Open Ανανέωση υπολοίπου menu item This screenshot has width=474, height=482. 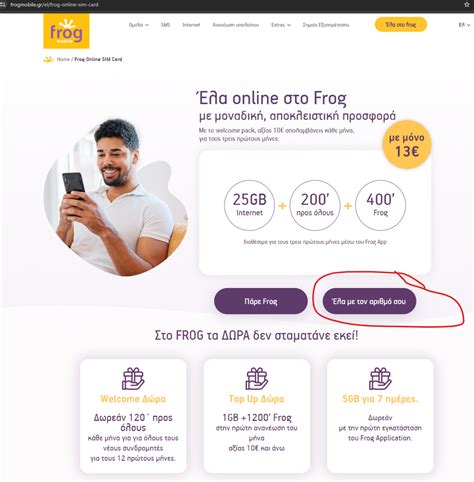click(236, 25)
